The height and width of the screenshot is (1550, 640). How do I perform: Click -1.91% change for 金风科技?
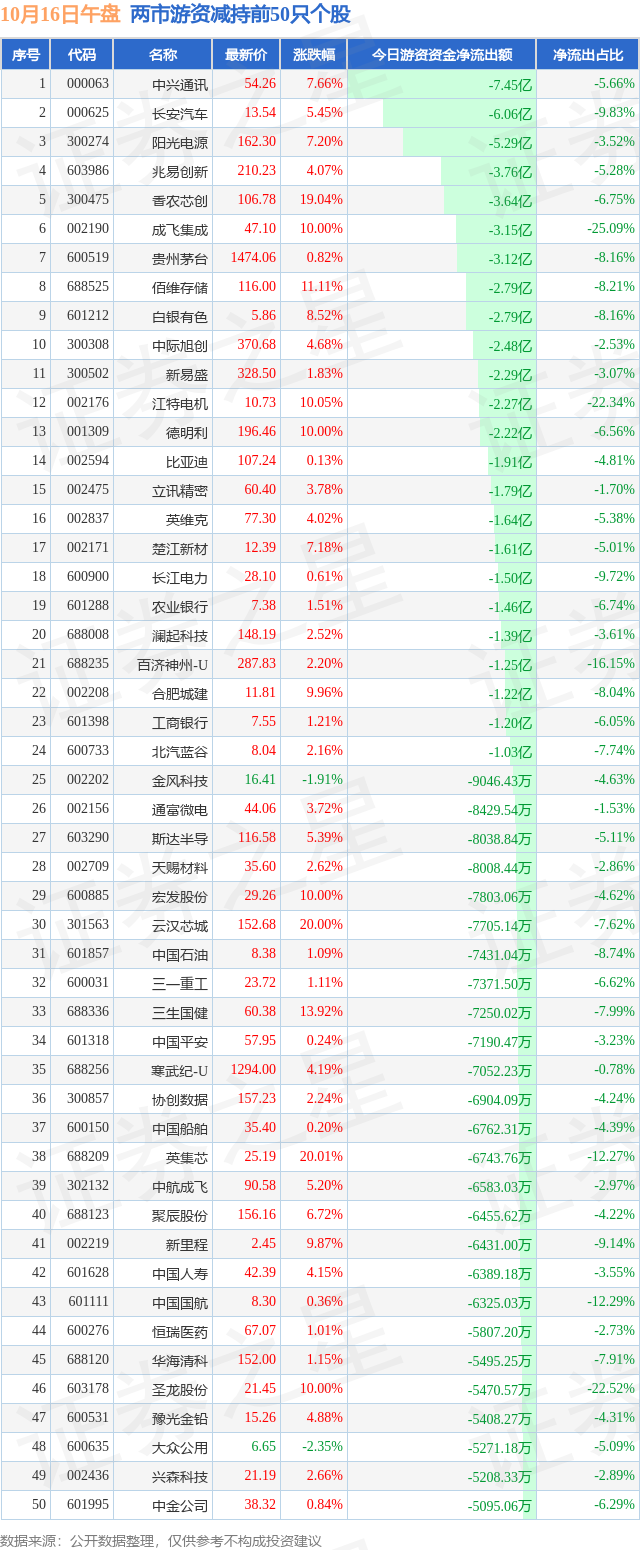[x=320, y=780]
